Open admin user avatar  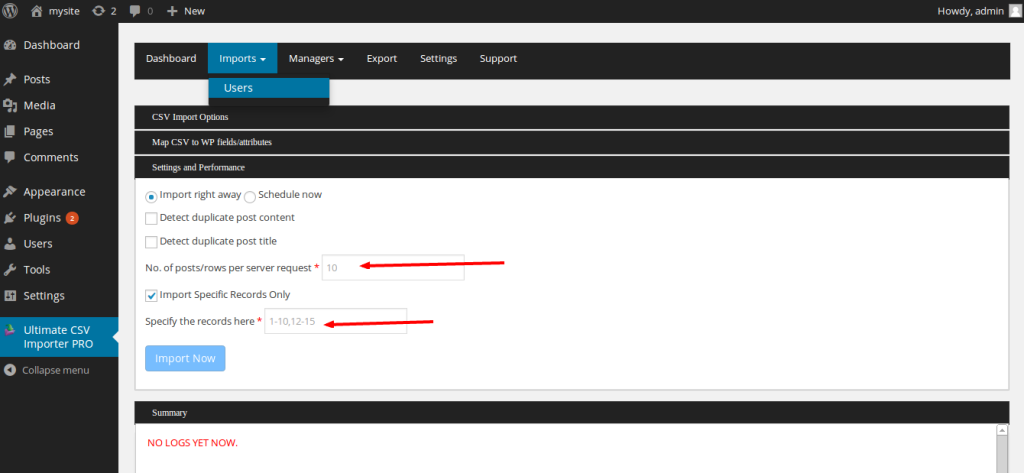coord(1014,10)
